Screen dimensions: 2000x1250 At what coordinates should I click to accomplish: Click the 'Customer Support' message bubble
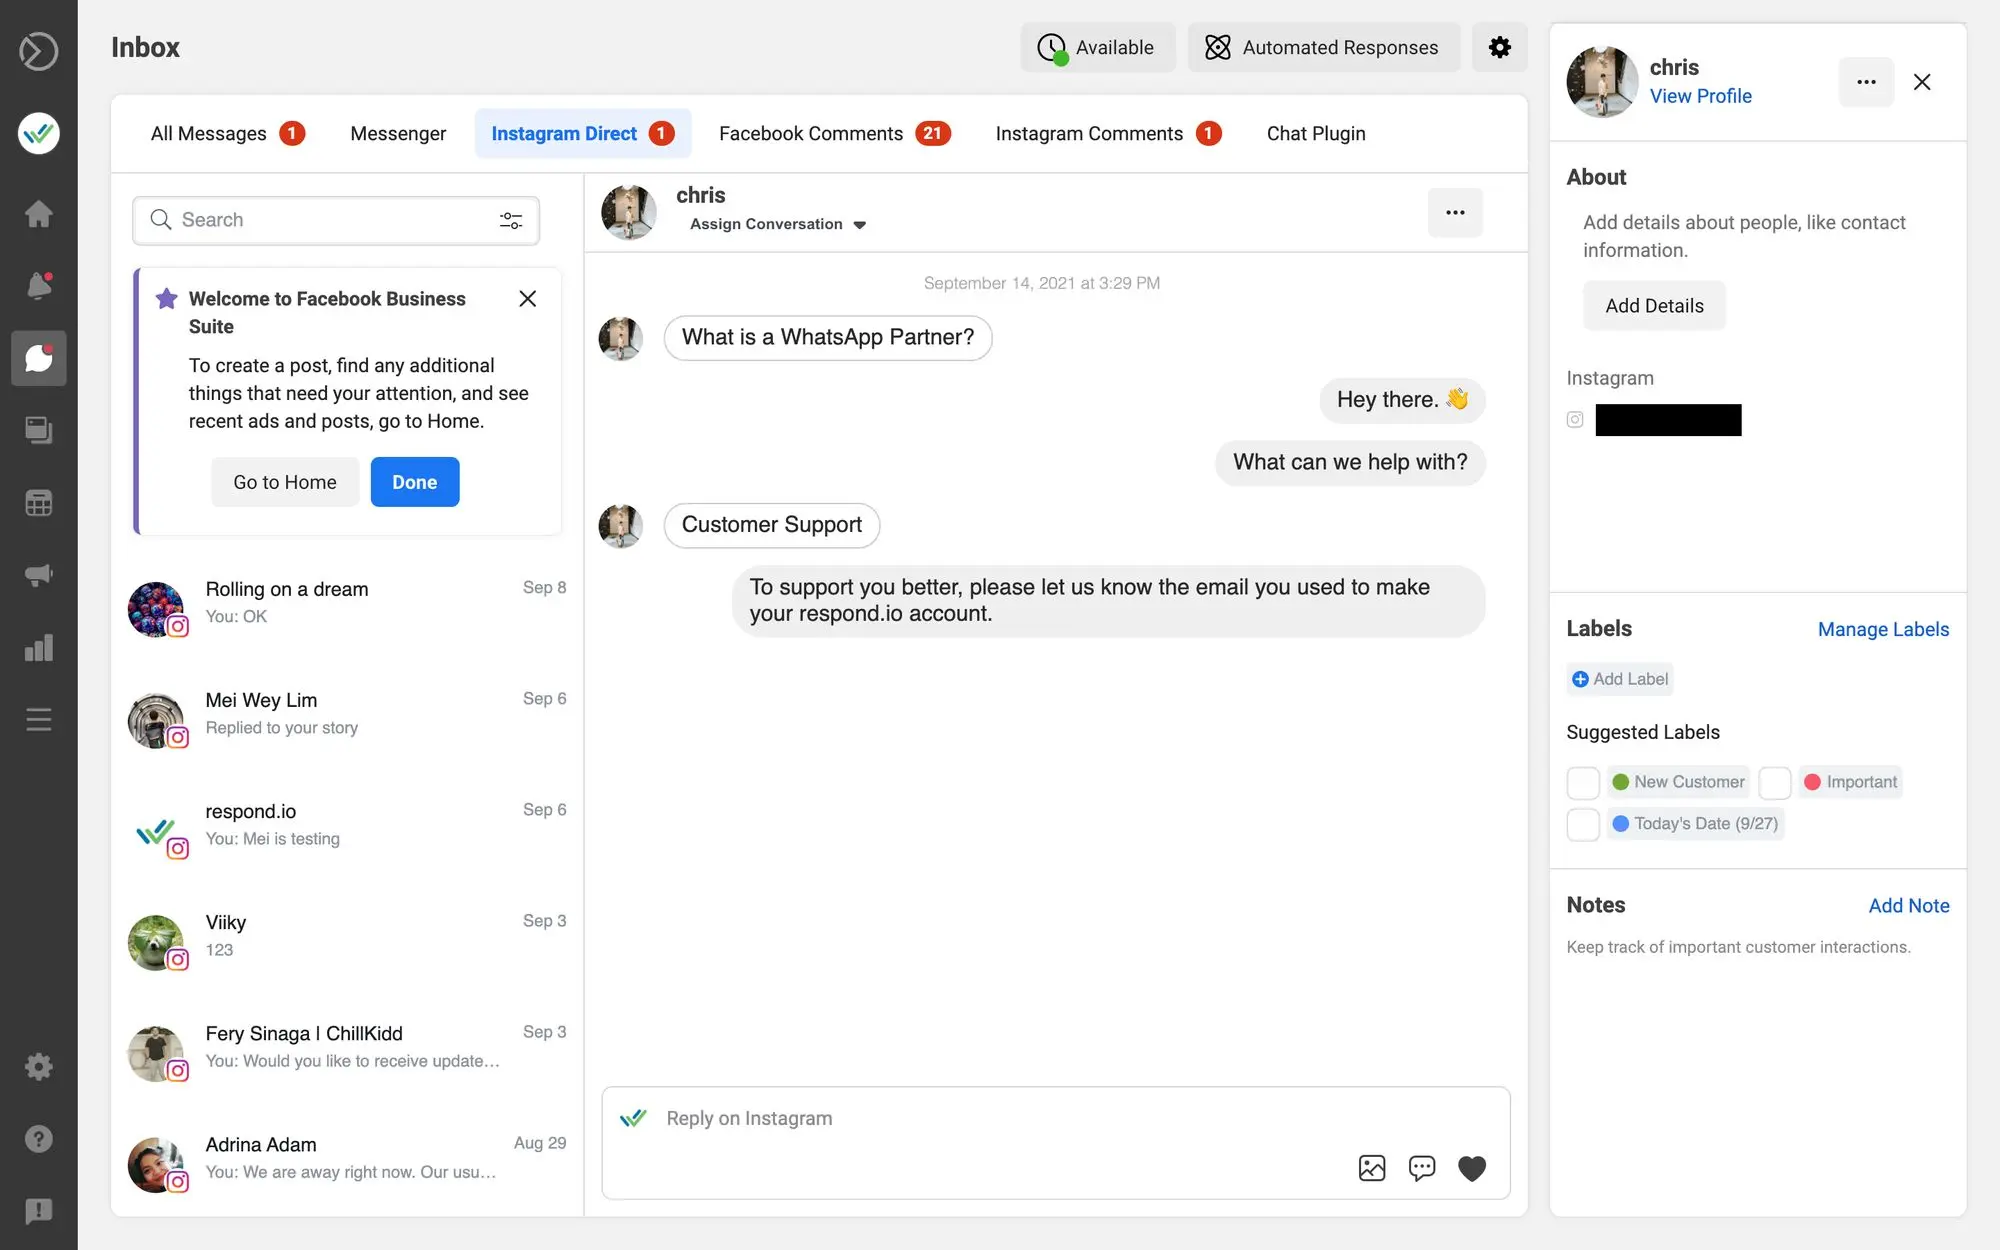click(x=771, y=525)
